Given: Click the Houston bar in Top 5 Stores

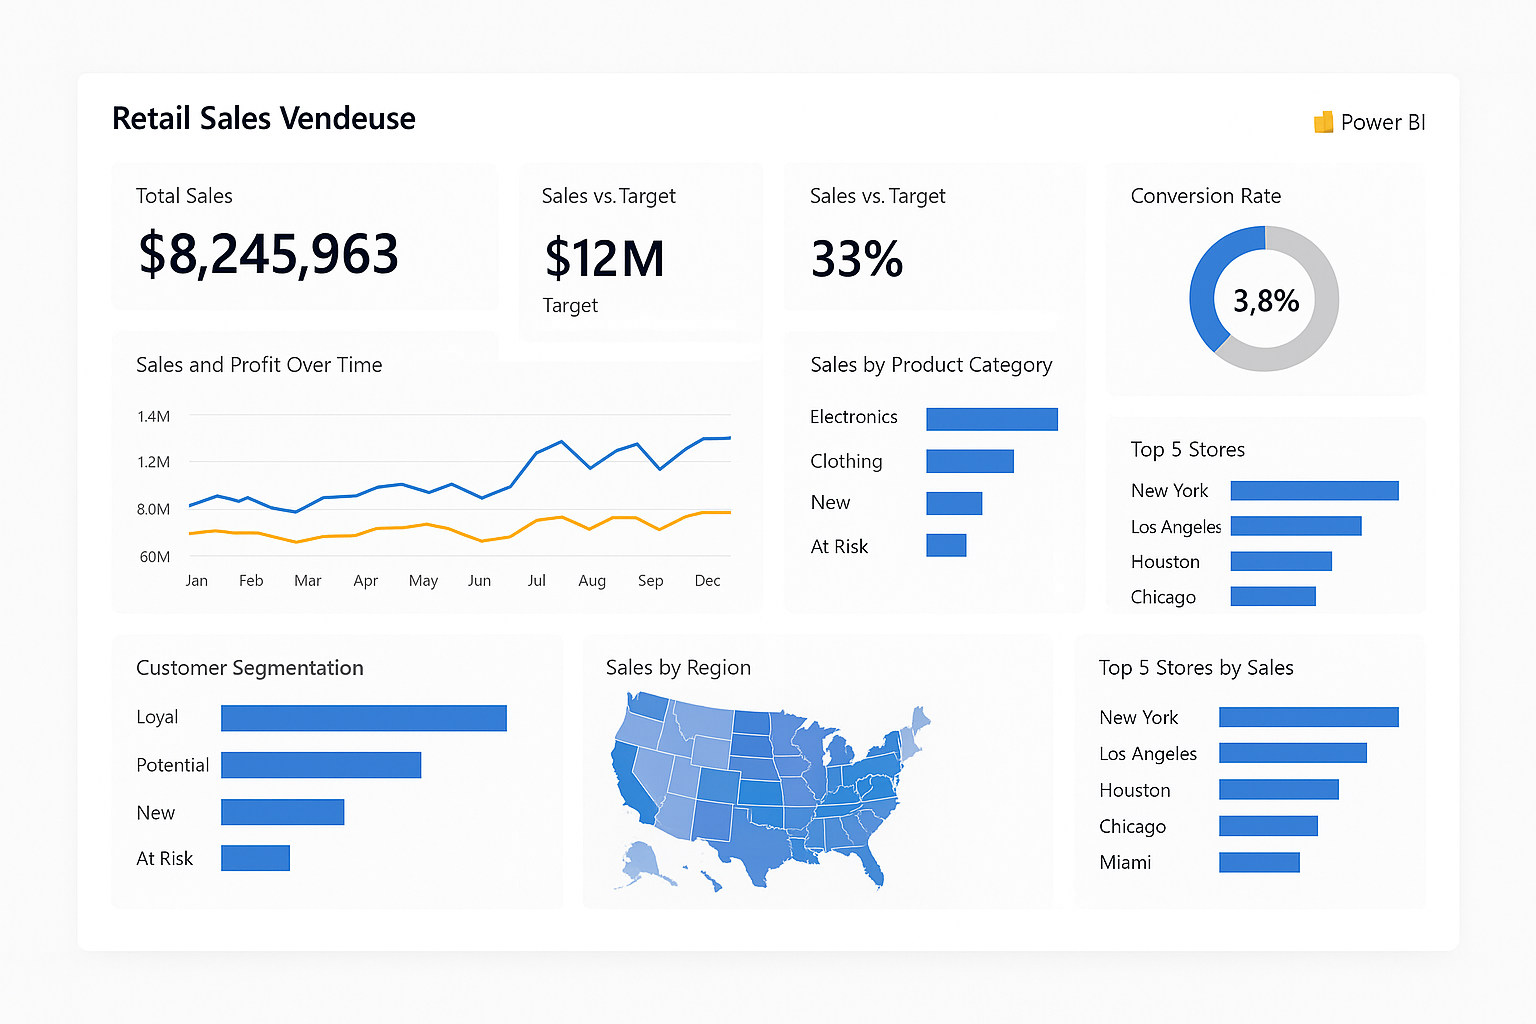Looking at the screenshot, I should (1280, 560).
